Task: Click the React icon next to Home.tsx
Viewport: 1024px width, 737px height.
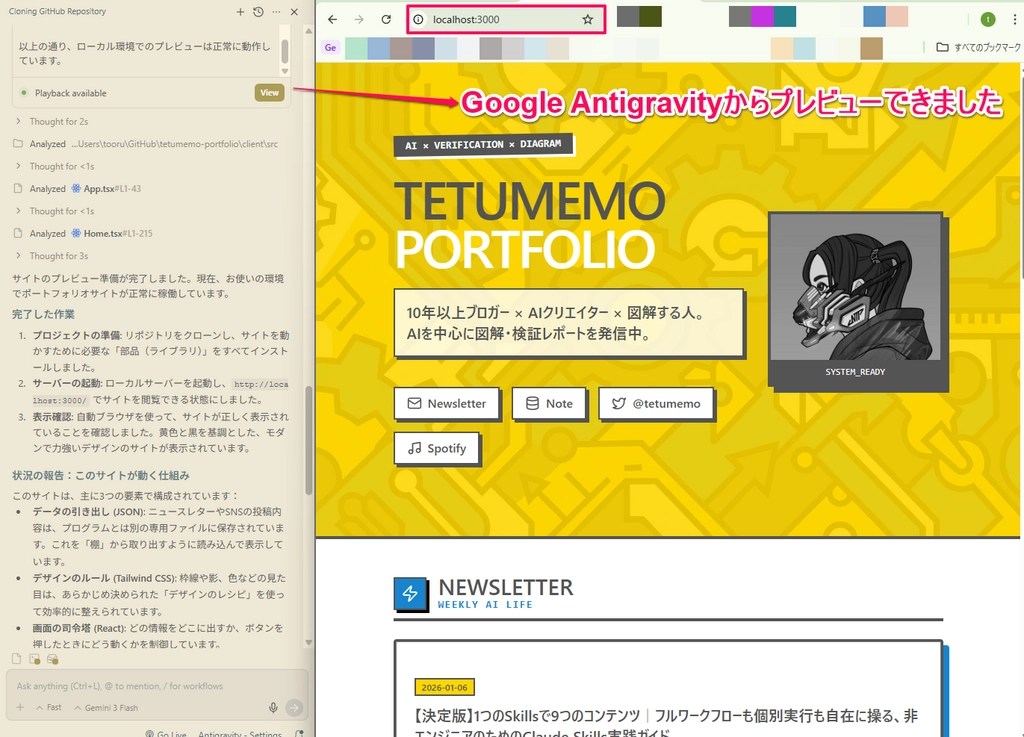Action: tap(76, 233)
